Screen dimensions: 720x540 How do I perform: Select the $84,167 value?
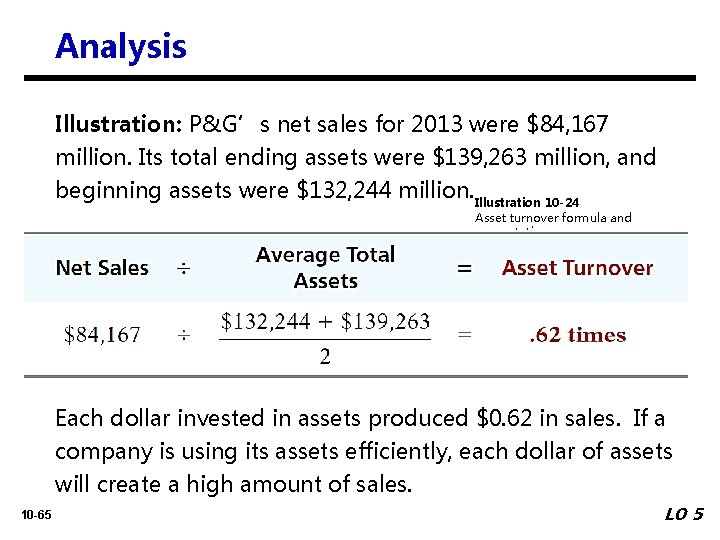pos(102,335)
